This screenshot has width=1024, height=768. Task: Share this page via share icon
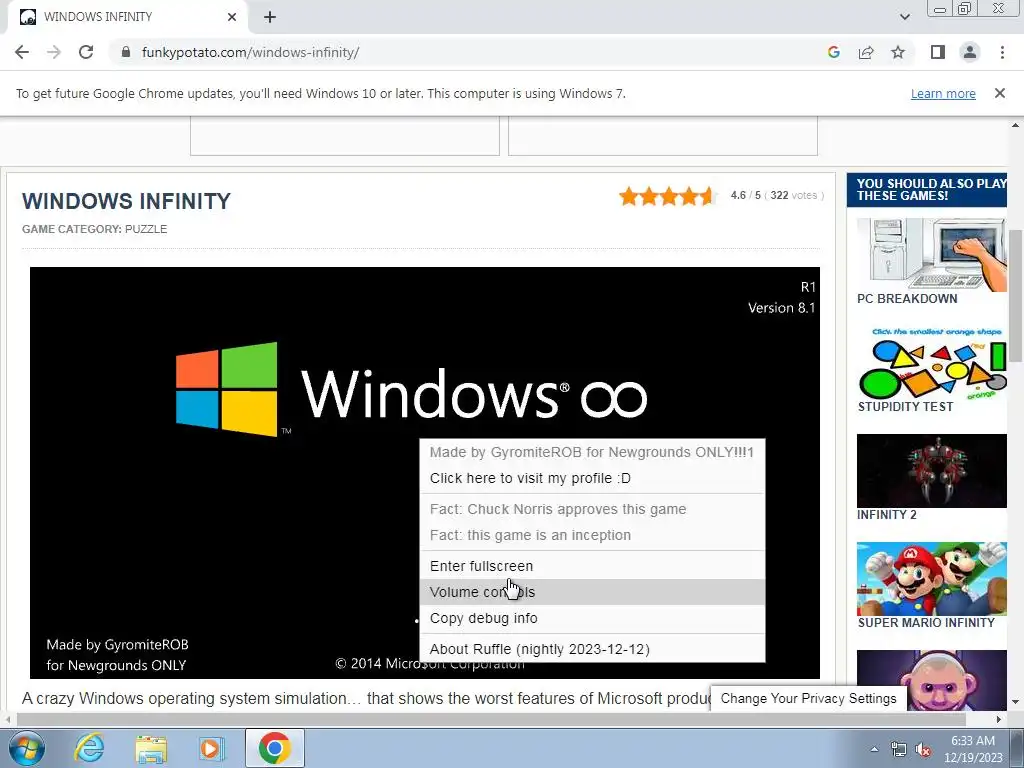[x=866, y=52]
